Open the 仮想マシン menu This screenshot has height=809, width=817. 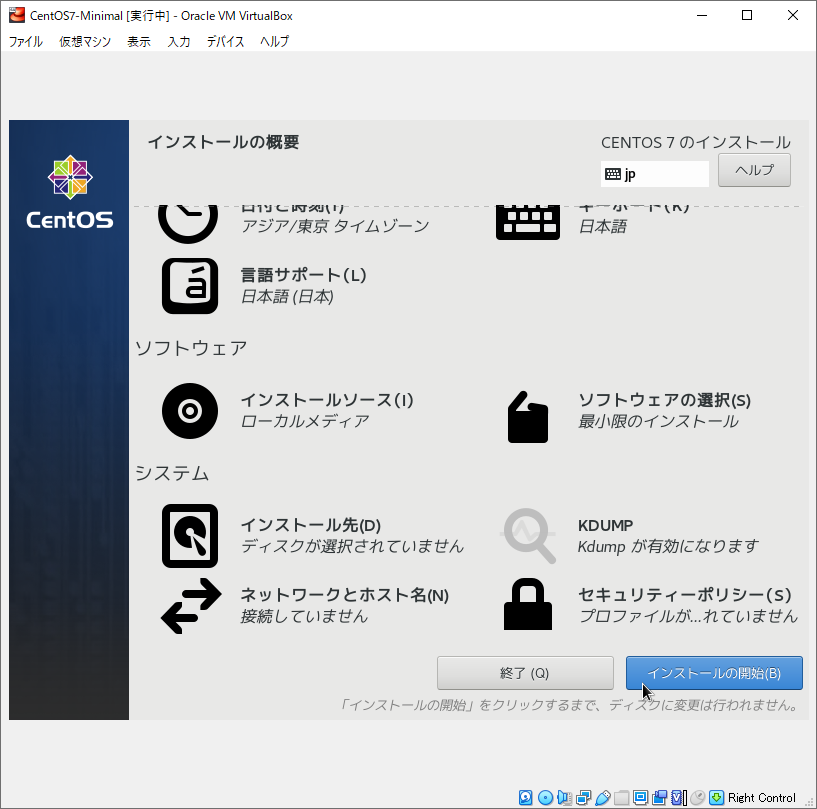tap(85, 42)
